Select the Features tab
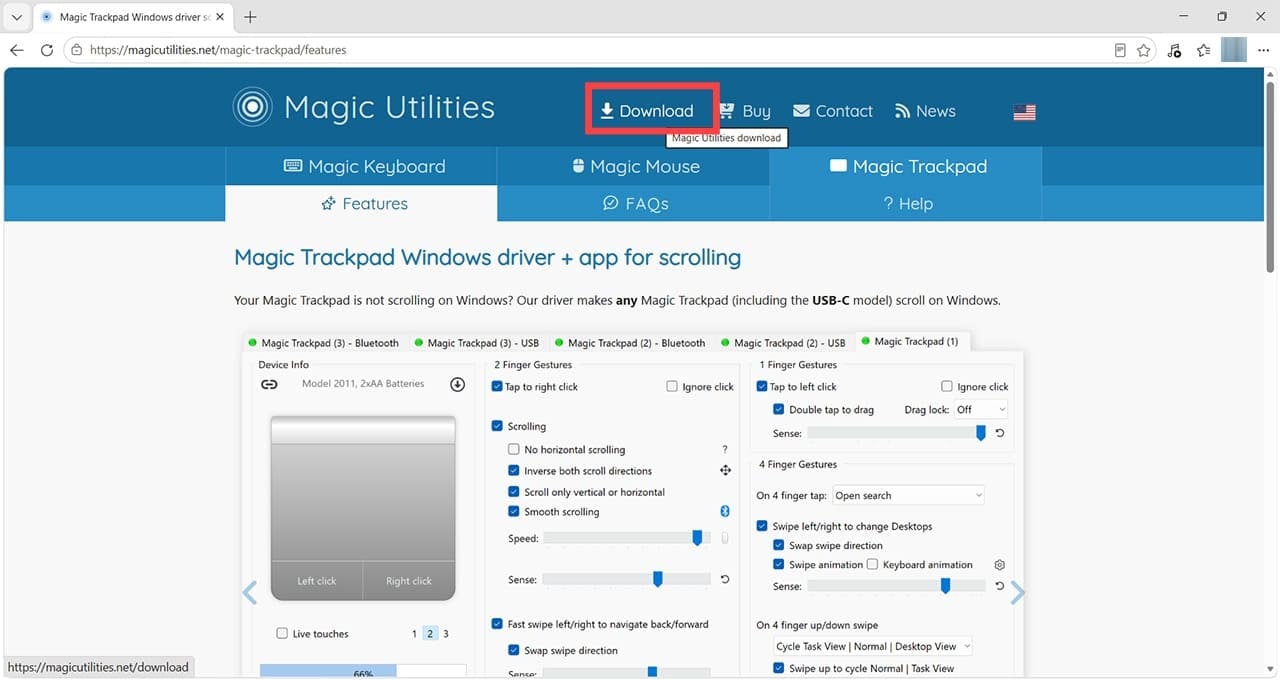This screenshot has height=680, width=1280. [362, 203]
